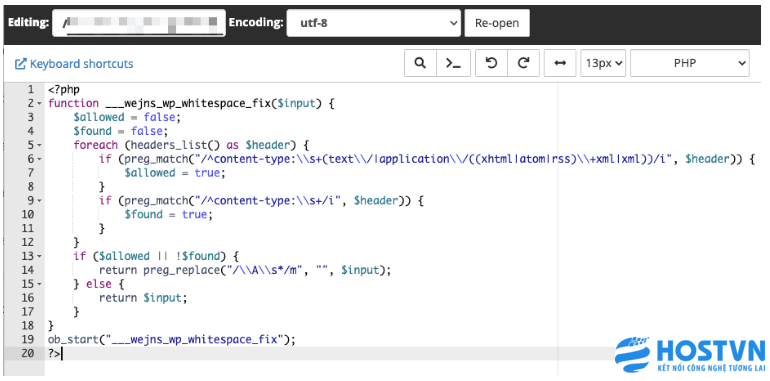This screenshot has width=770, height=381.
Task: Toggle line wrap arrows icon
Action: click(x=560, y=63)
